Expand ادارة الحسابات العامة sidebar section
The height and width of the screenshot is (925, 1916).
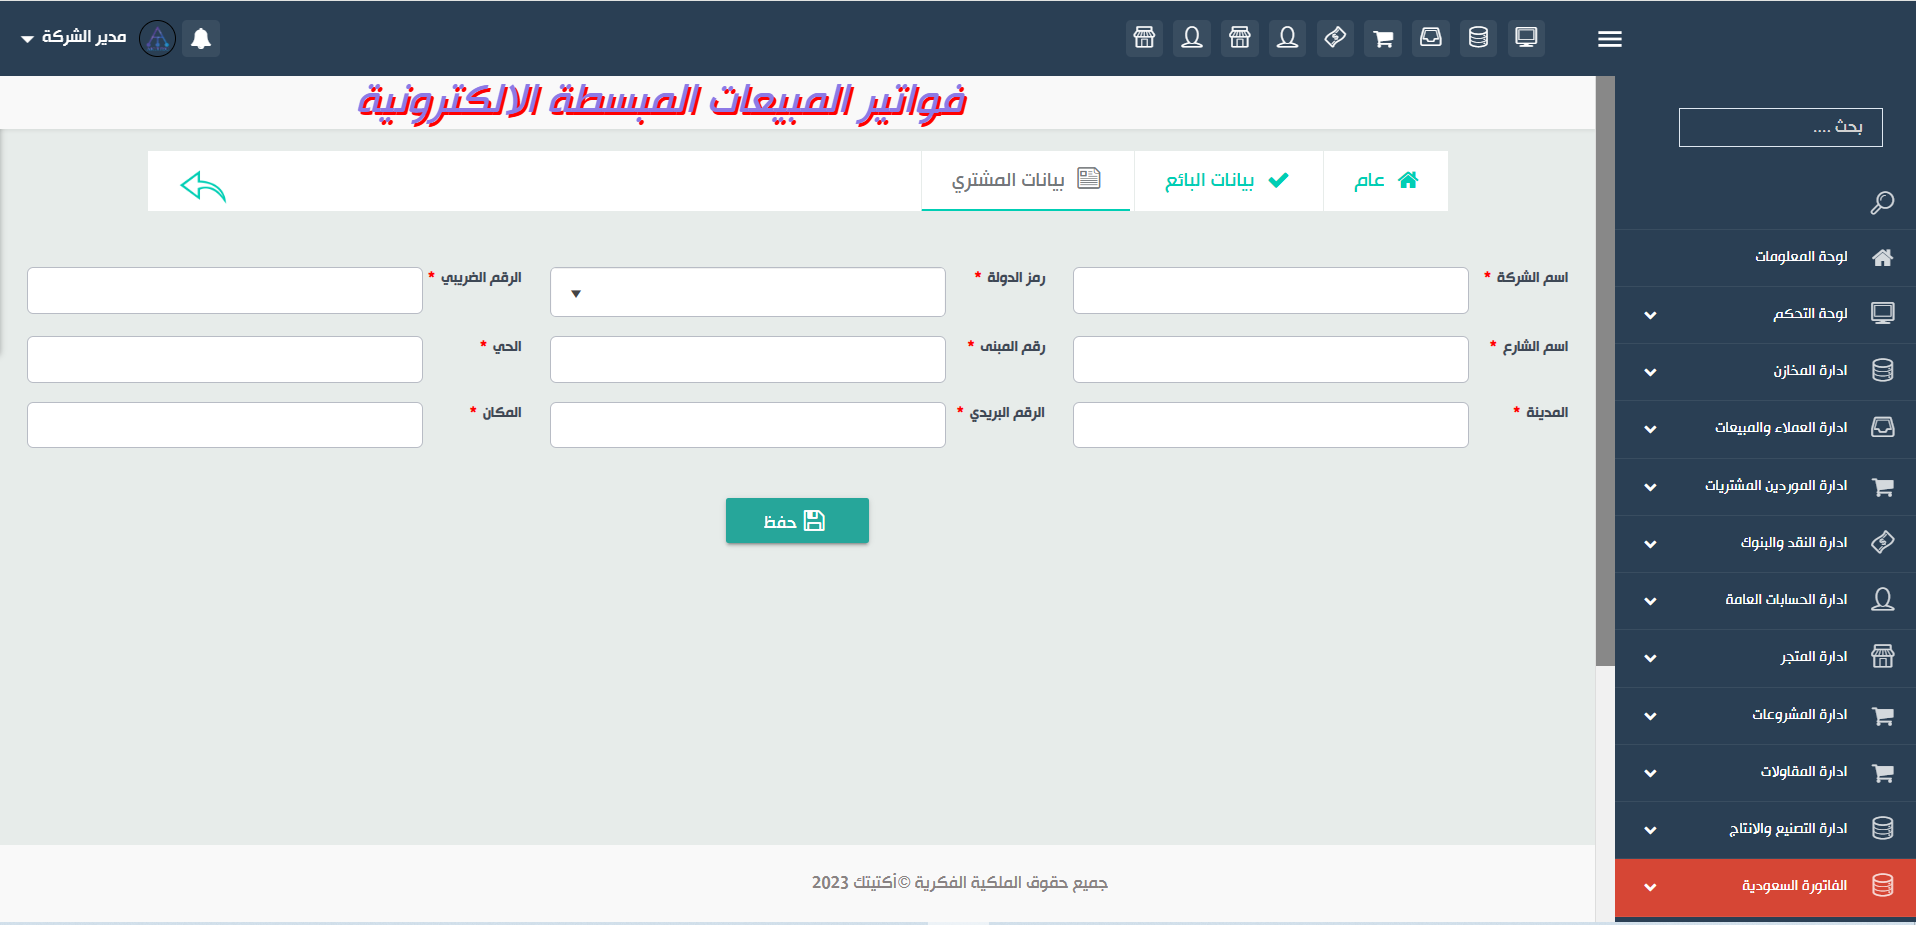click(x=1766, y=600)
